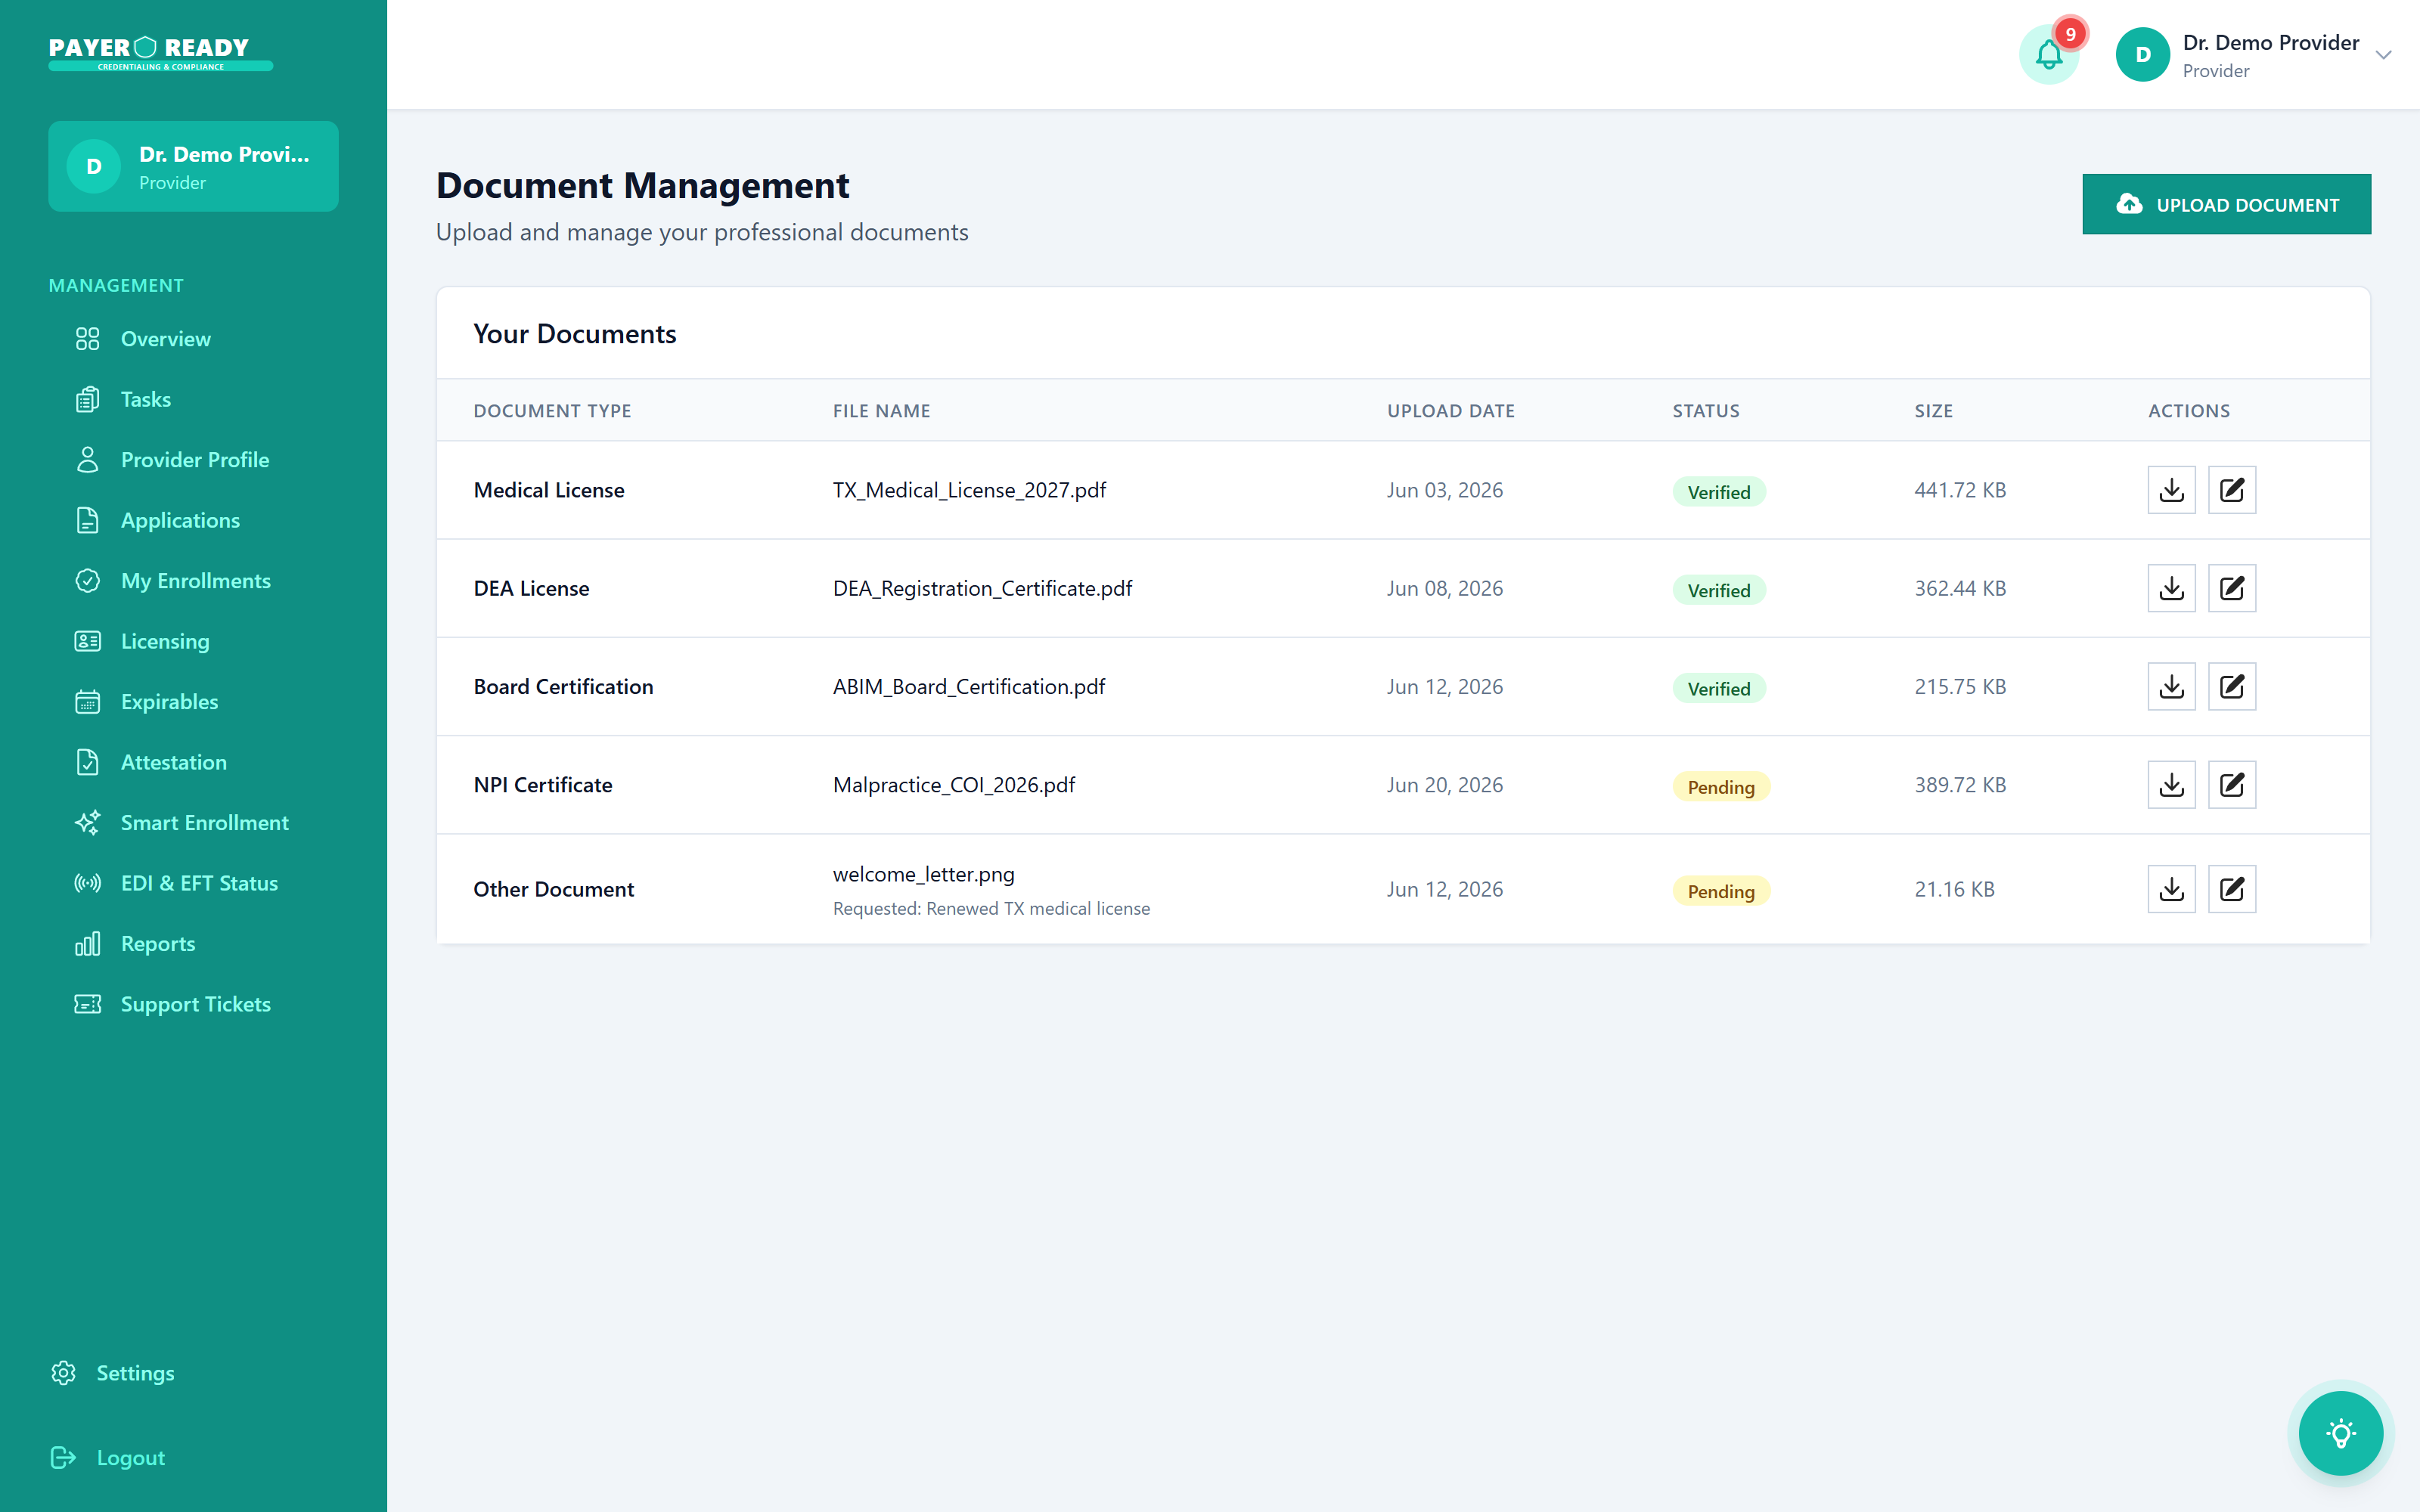Click the Payer Ready logo

tap(160, 53)
